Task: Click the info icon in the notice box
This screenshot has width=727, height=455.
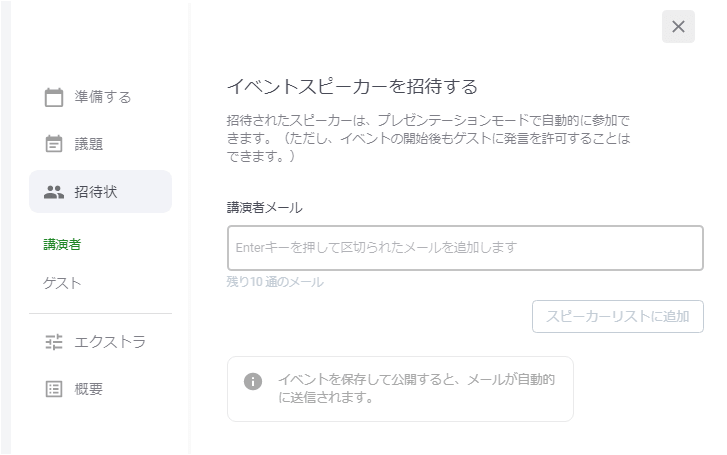Action: click(x=253, y=381)
